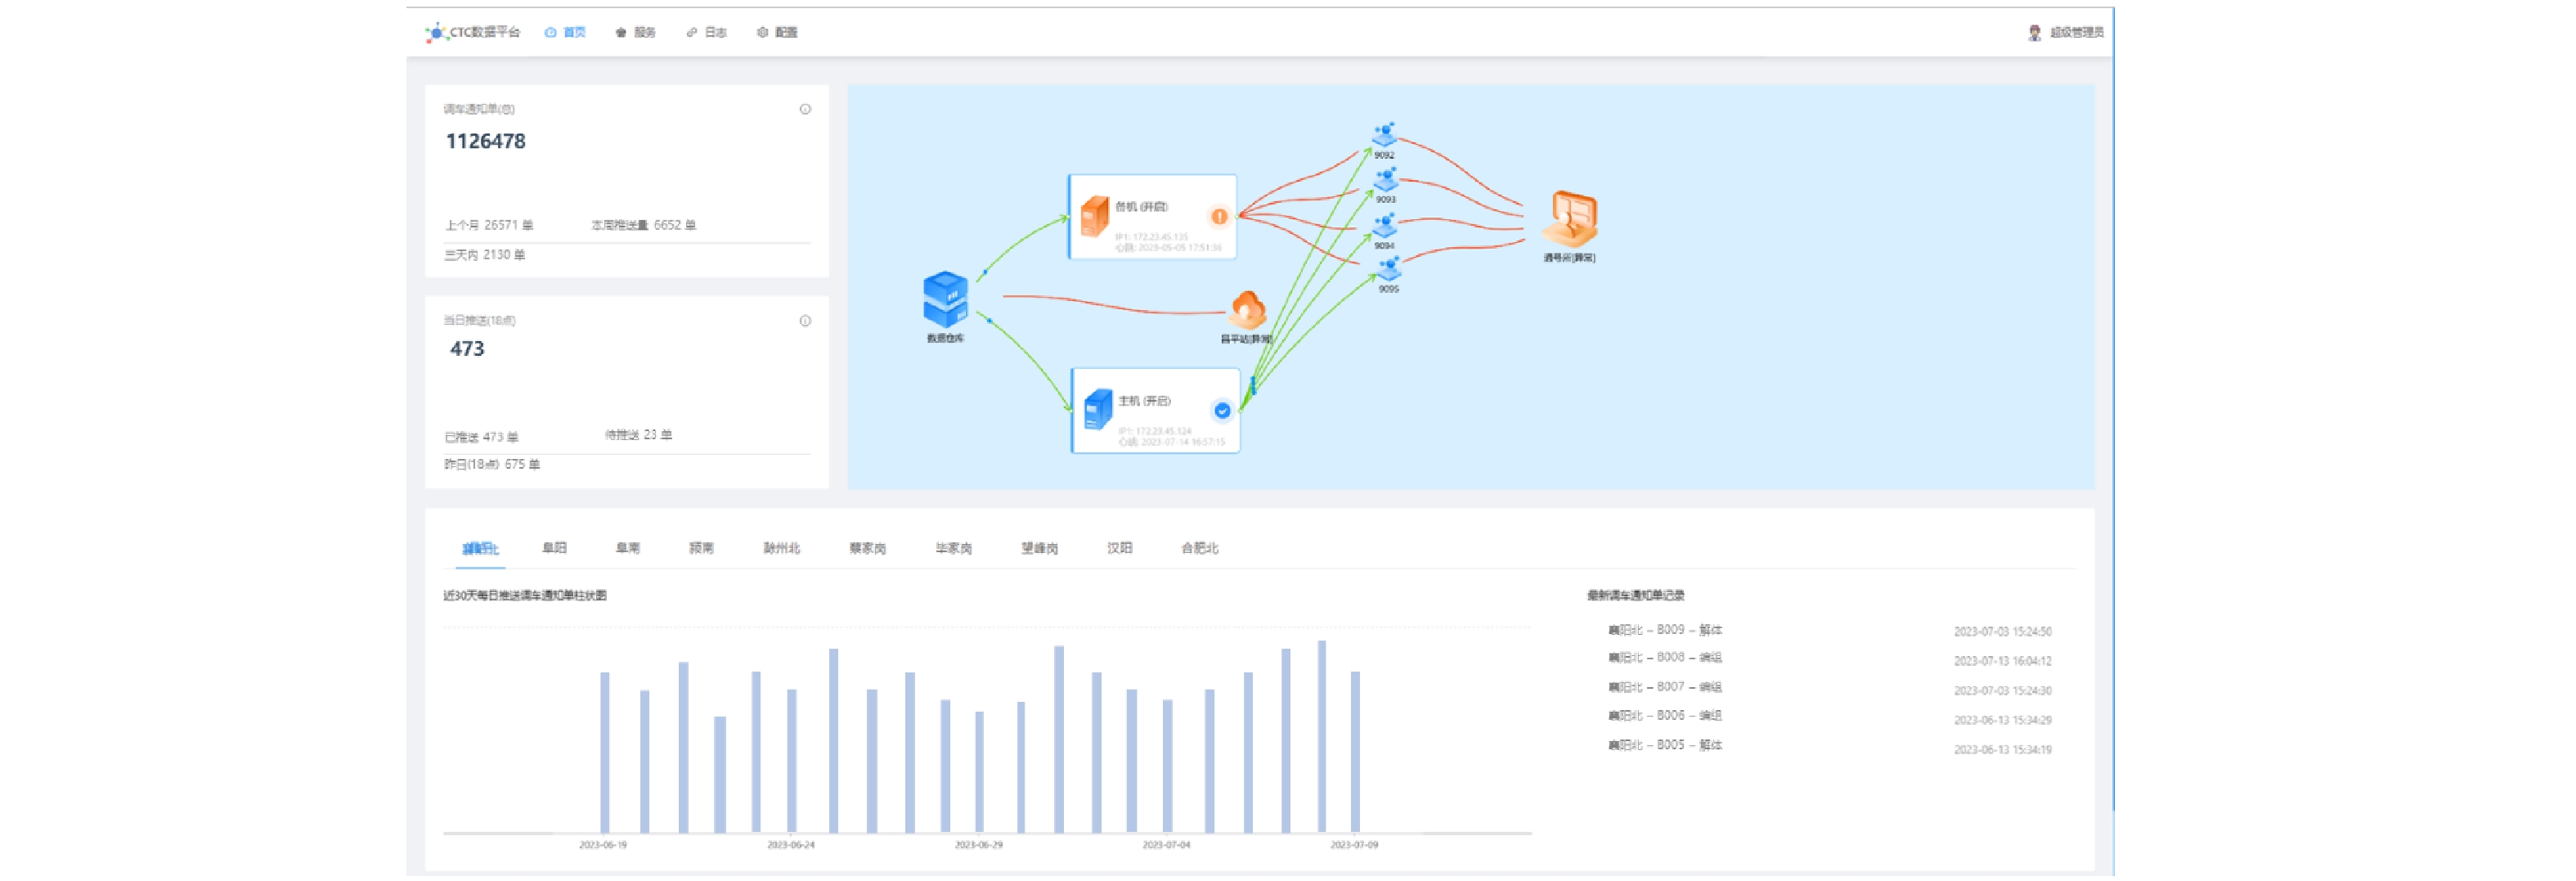The width and height of the screenshot is (2576, 881).
Task: Click the orange 调号所 terminal icon
Action: pos(1570,218)
